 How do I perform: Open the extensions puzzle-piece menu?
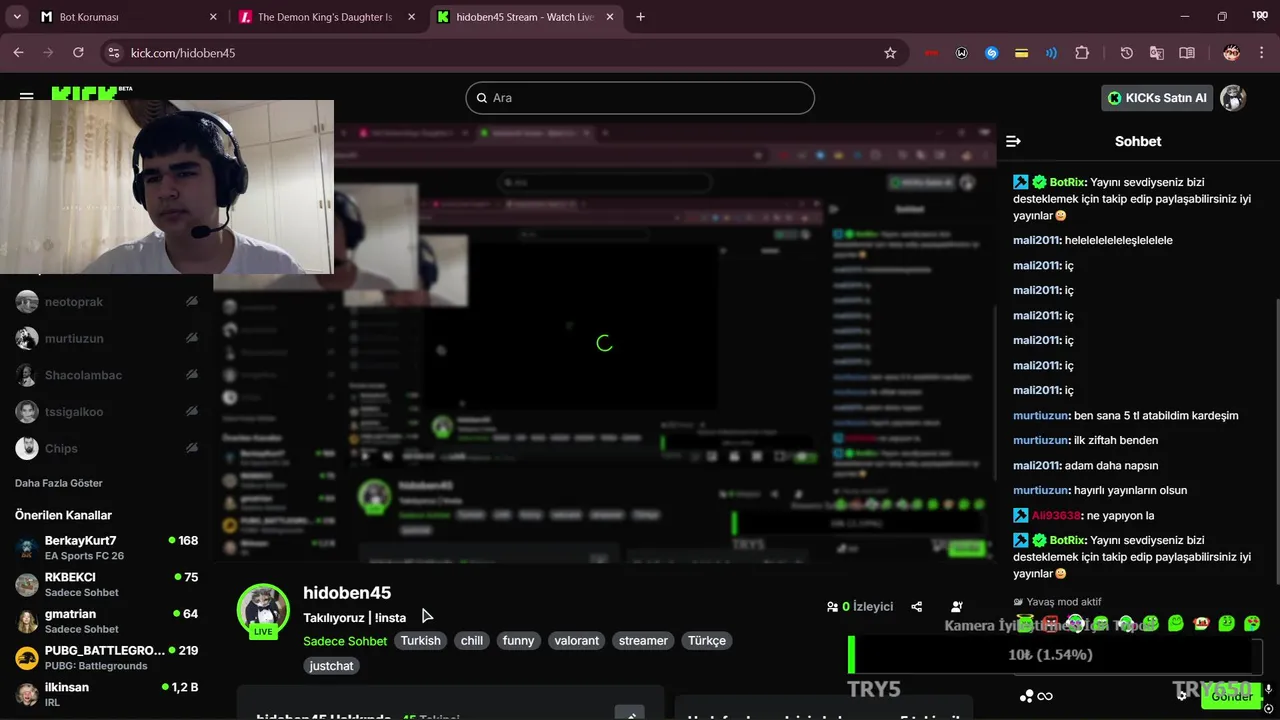point(1082,53)
